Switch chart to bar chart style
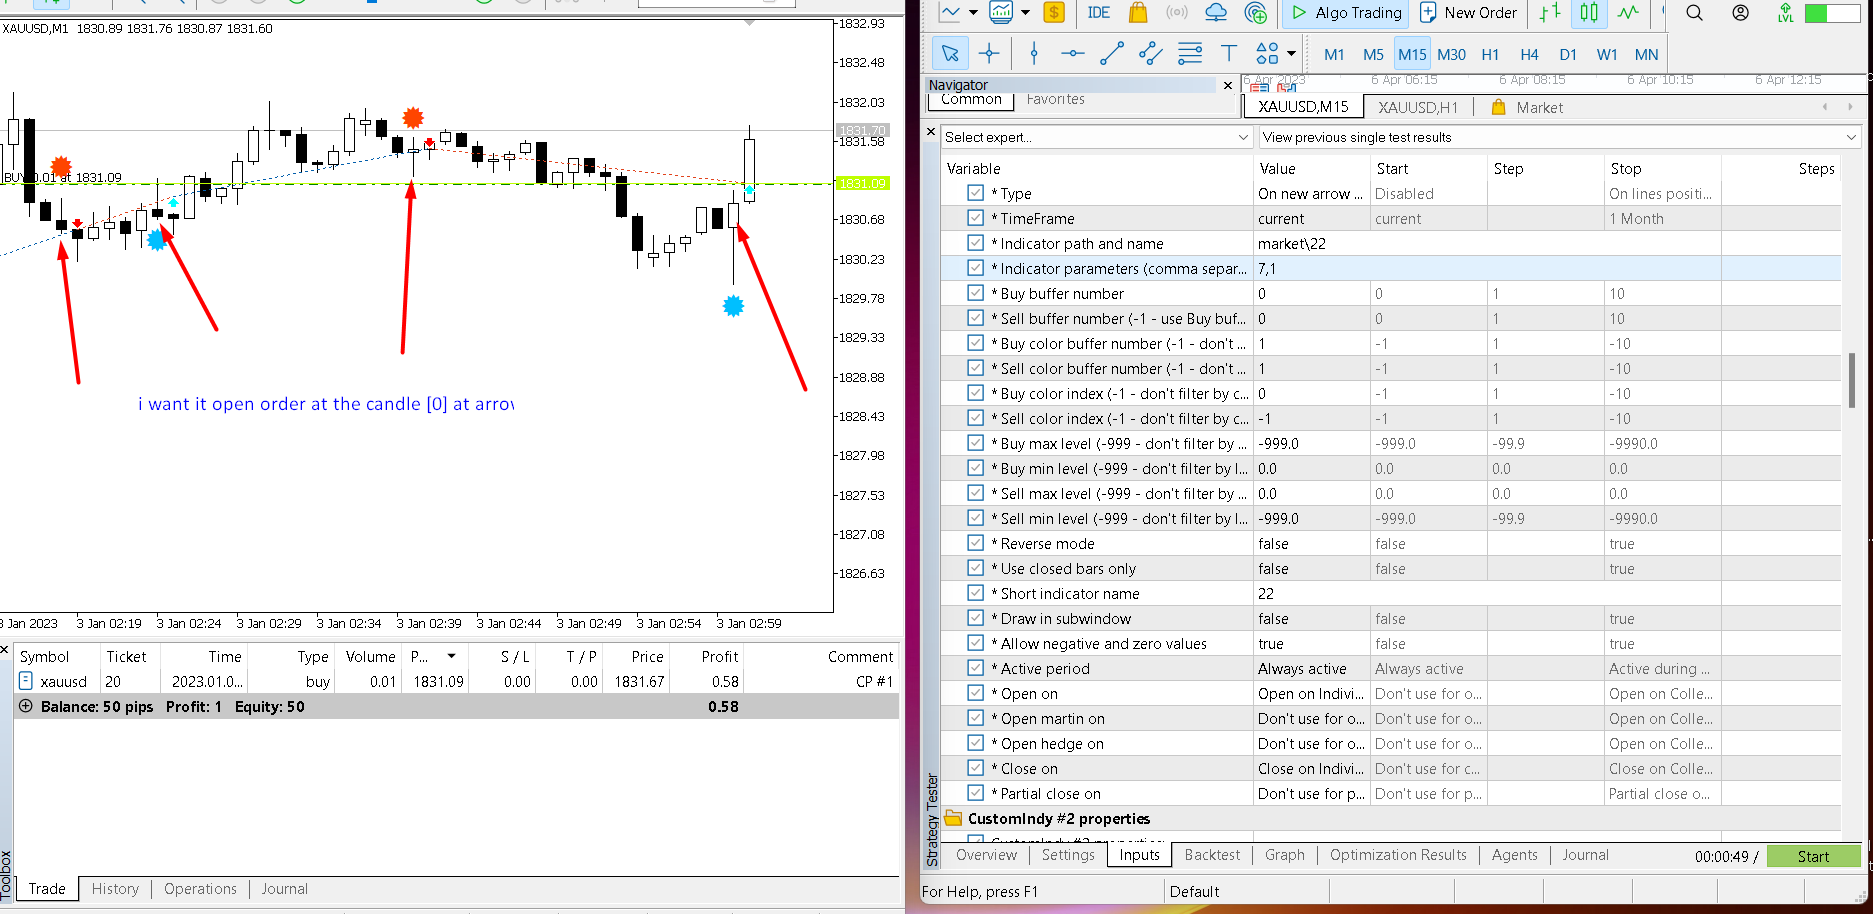The image size is (1873, 914). [x=1550, y=13]
